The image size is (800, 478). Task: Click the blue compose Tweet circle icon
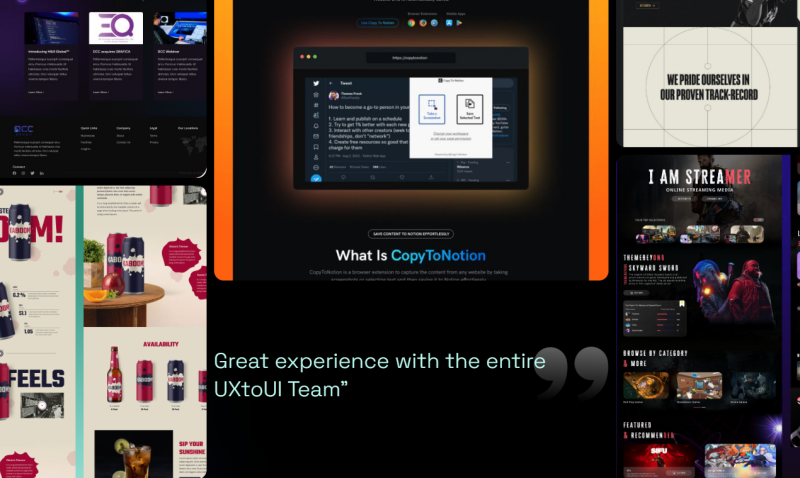pyautogui.click(x=316, y=179)
